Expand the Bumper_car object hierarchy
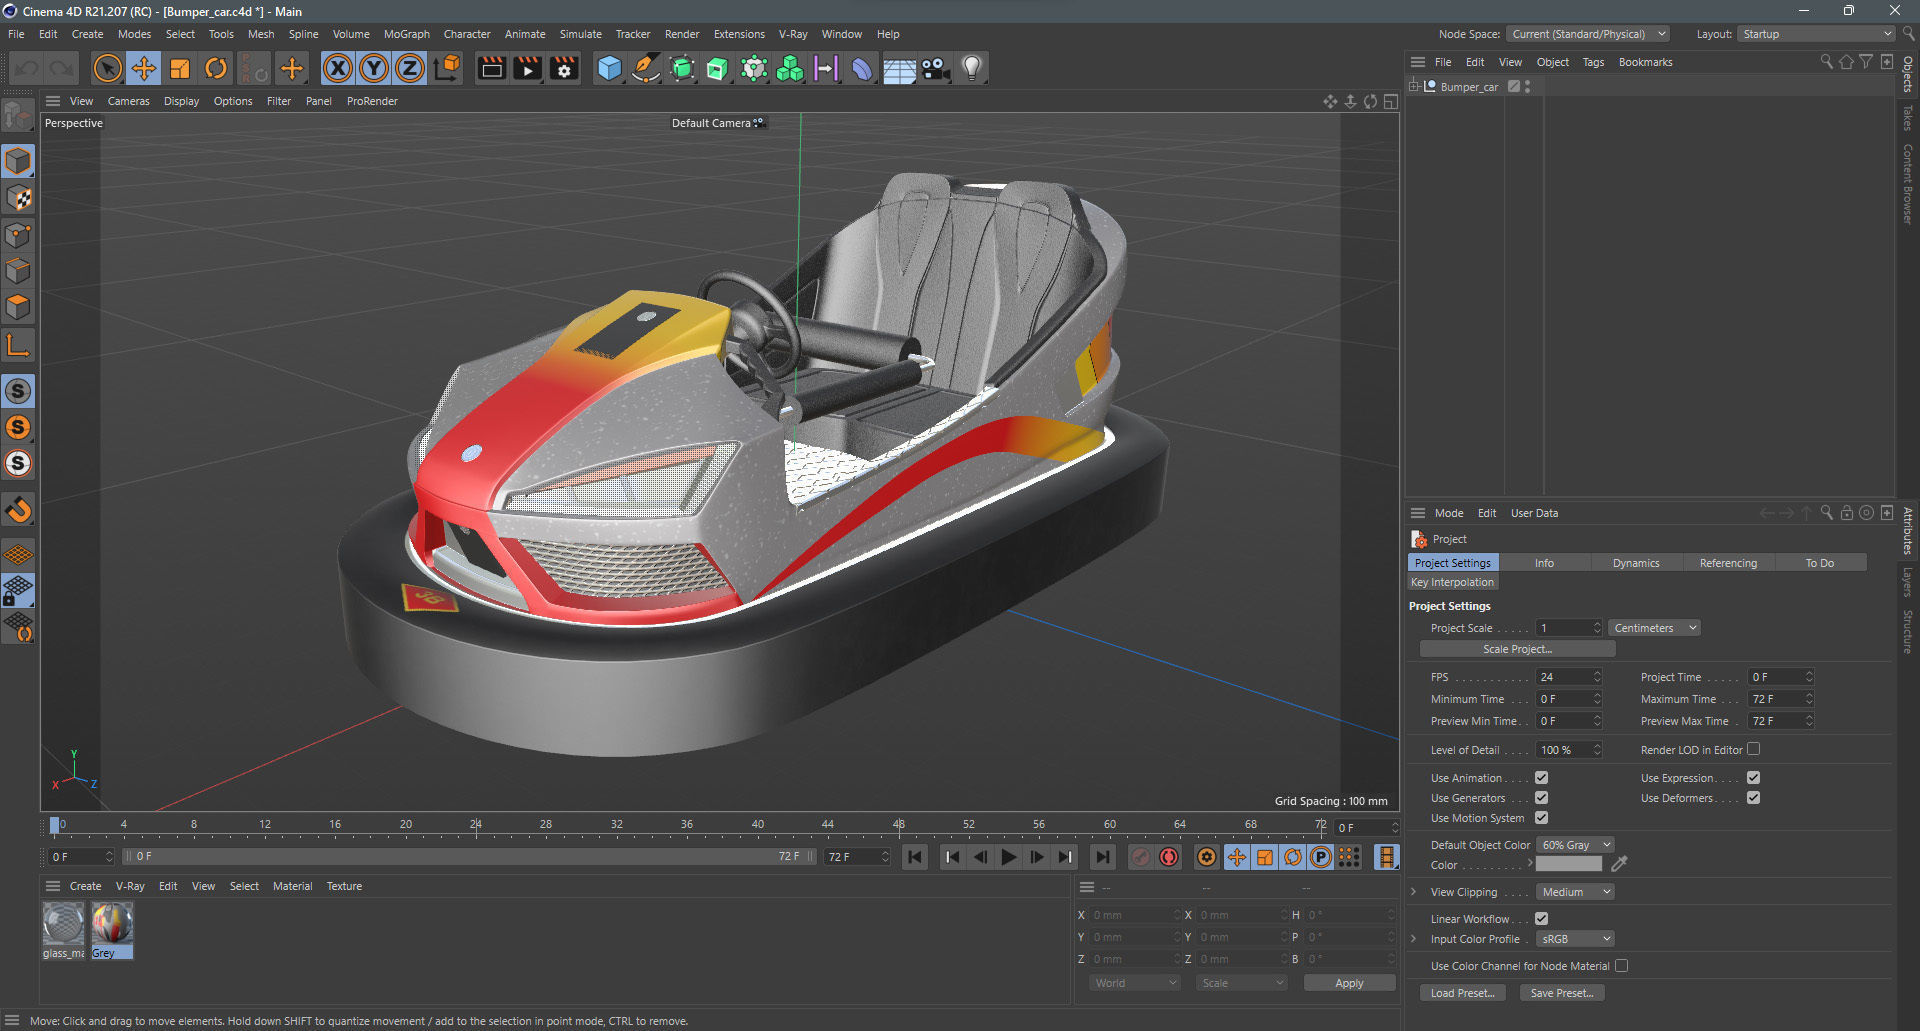Screen dimensions: 1920x1031 point(1414,87)
